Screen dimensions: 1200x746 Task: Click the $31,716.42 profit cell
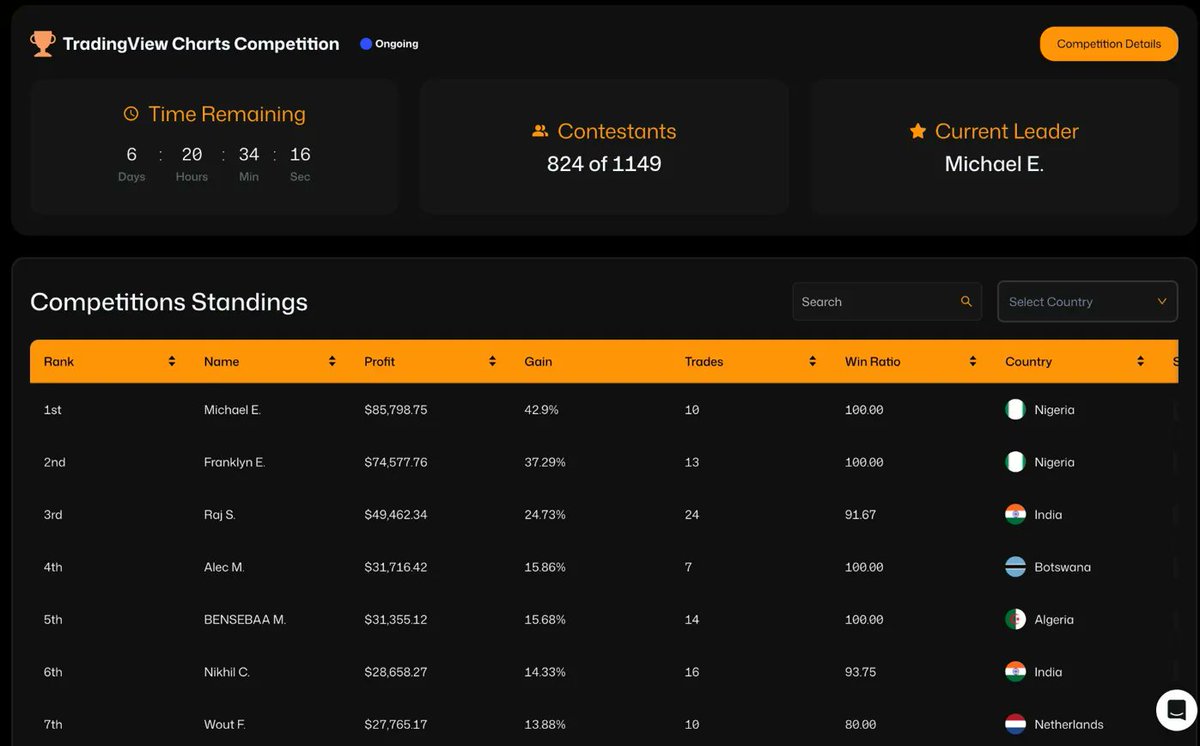click(396, 567)
